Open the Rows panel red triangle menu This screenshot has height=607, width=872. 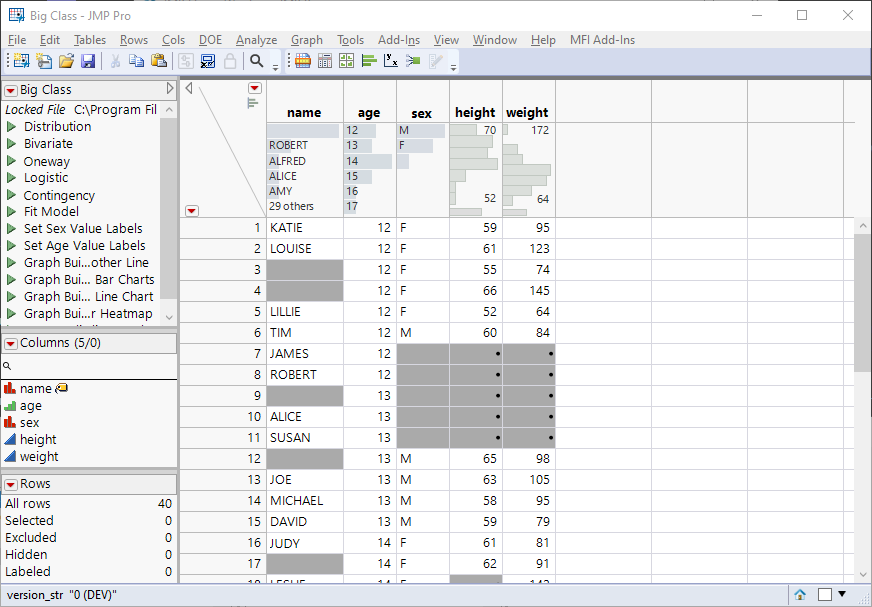pos(10,486)
